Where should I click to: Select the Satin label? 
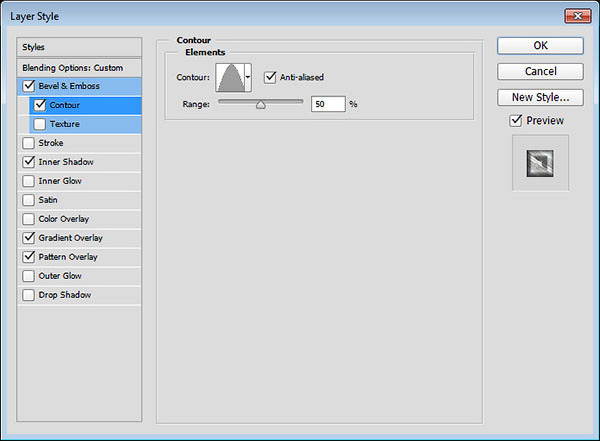pyautogui.click(x=48, y=200)
